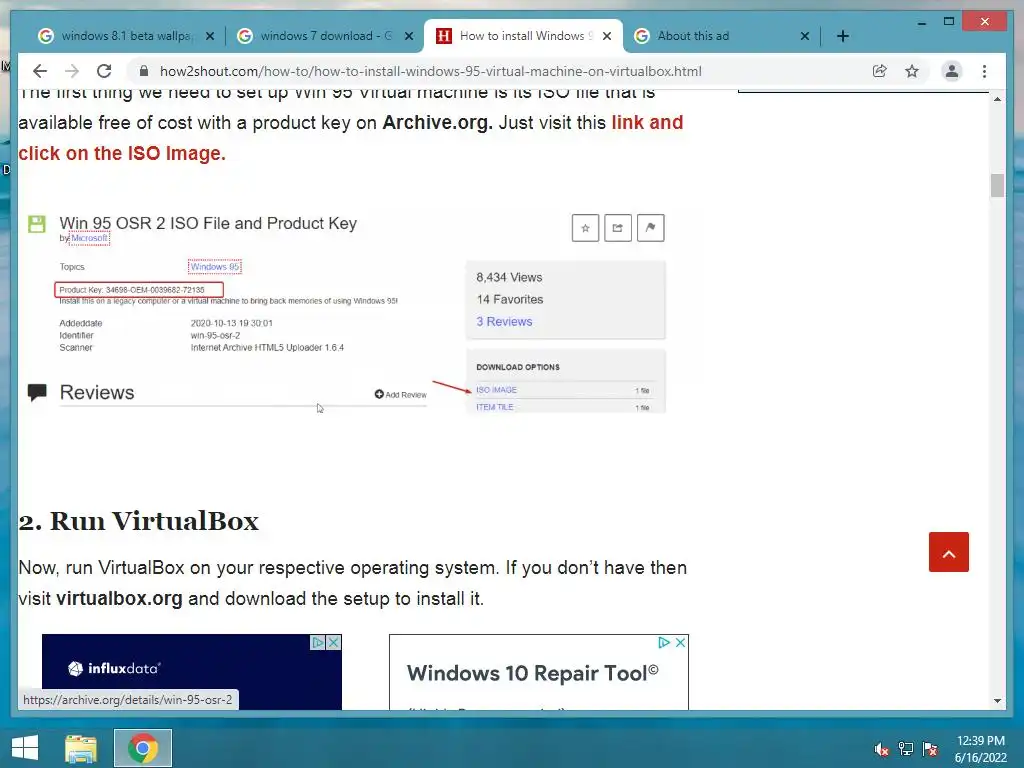This screenshot has width=1024, height=768.
Task: Open a new tab with plus button
Action: [842, 36]
